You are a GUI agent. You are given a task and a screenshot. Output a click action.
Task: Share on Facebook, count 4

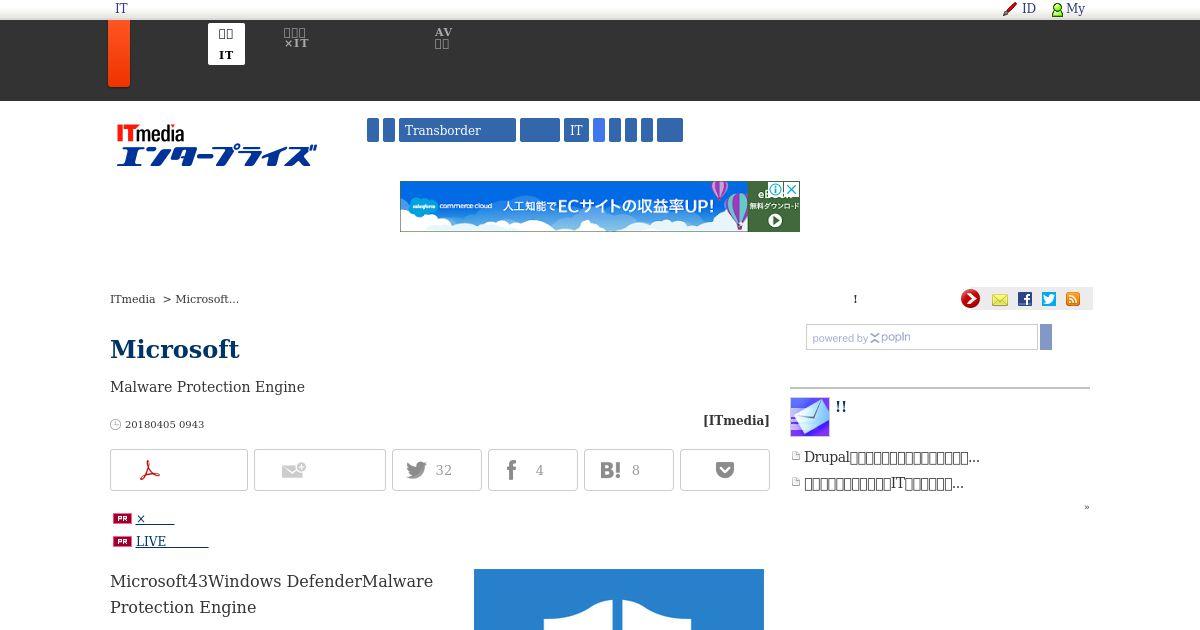pos(533,470)
